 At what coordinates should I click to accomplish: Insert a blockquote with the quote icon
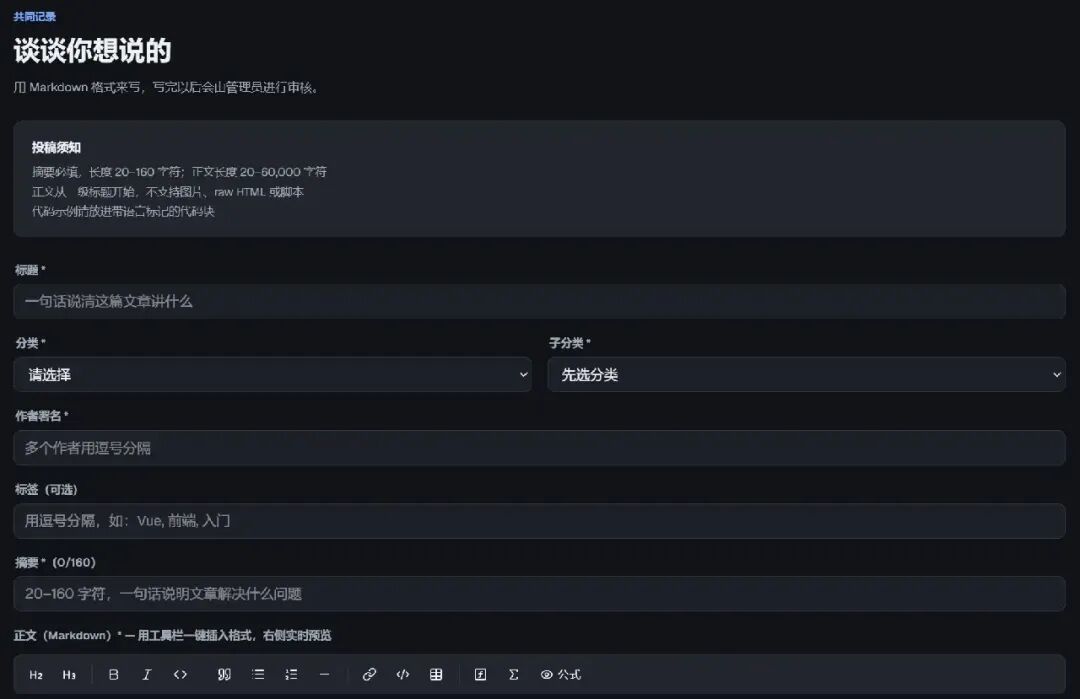(225, 675)
